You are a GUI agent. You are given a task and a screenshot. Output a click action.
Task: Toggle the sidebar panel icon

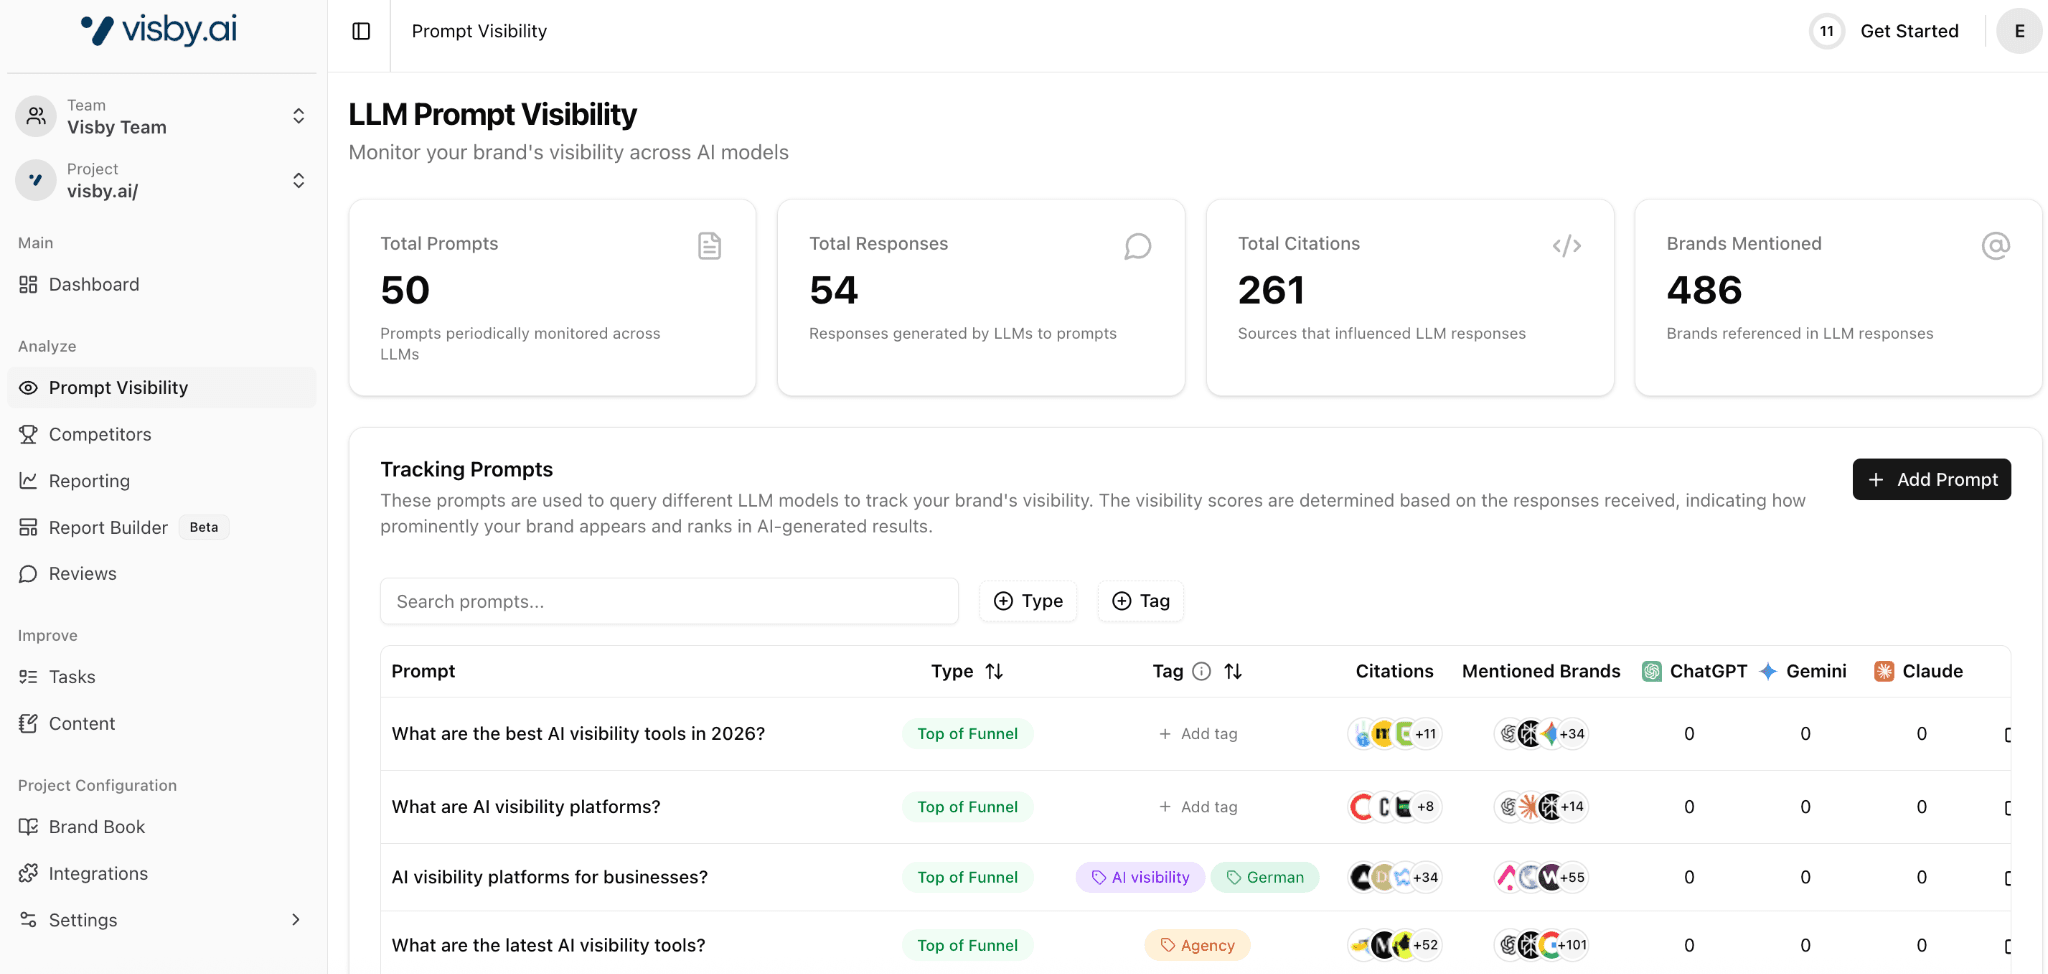tap(361, 31)
